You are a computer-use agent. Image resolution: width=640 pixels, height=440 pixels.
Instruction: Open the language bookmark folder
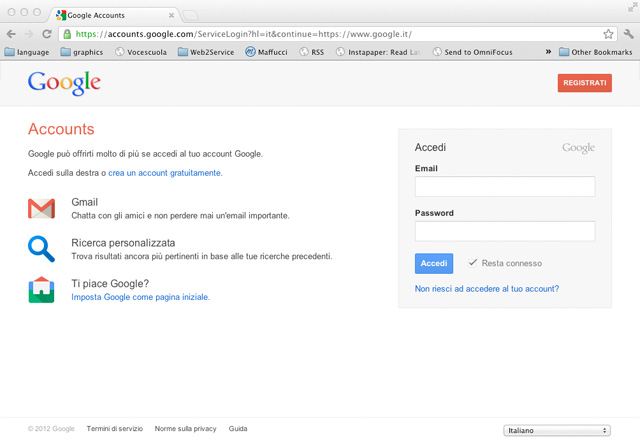27,52
